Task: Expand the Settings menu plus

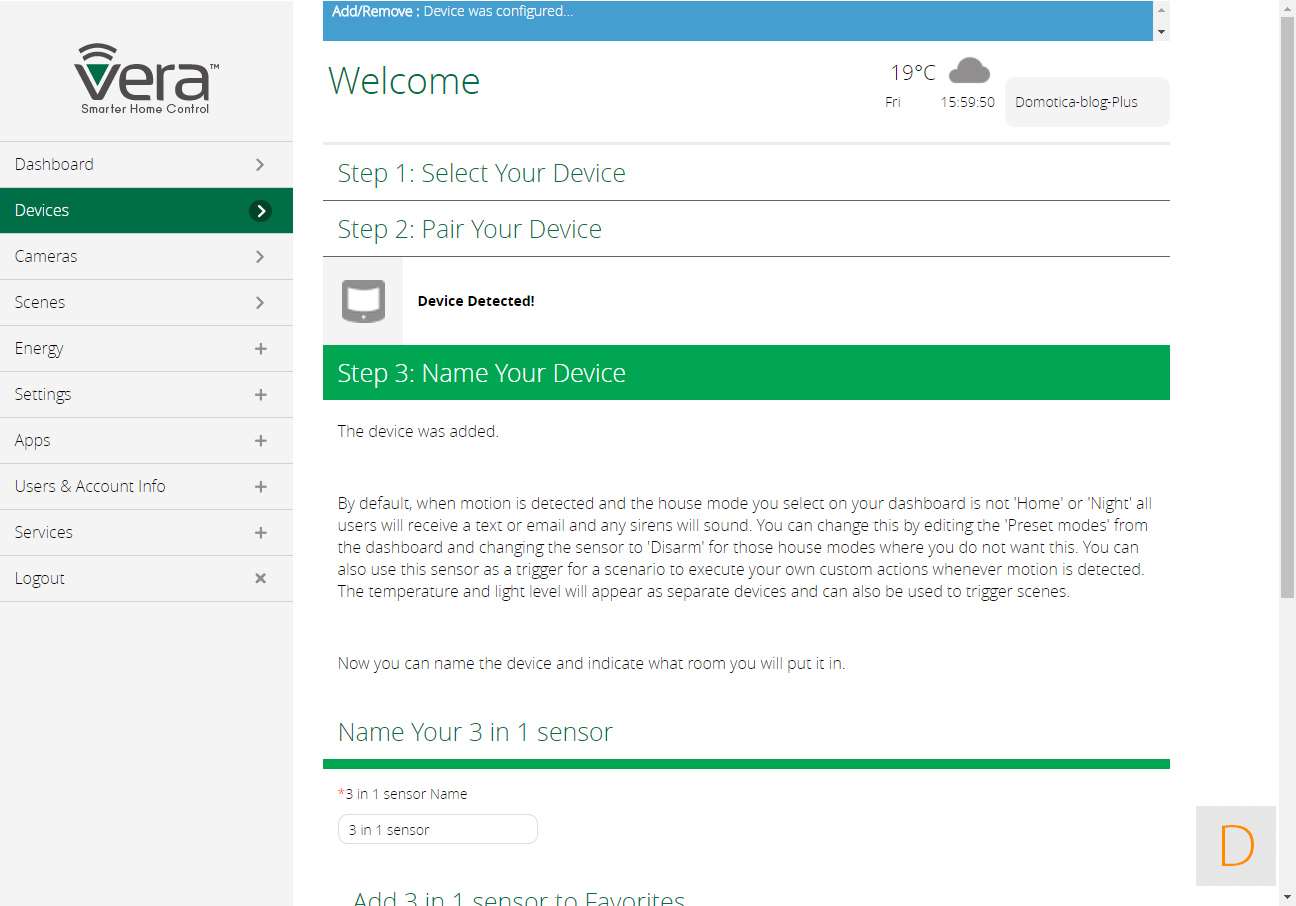Action: click(260, 394)
